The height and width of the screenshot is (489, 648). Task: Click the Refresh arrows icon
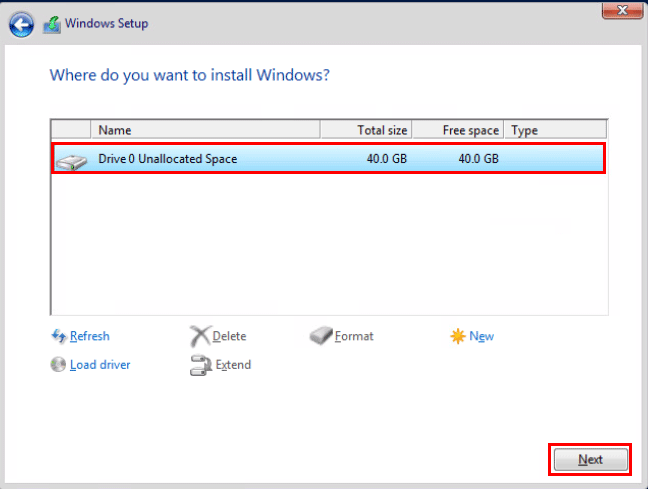59,336
